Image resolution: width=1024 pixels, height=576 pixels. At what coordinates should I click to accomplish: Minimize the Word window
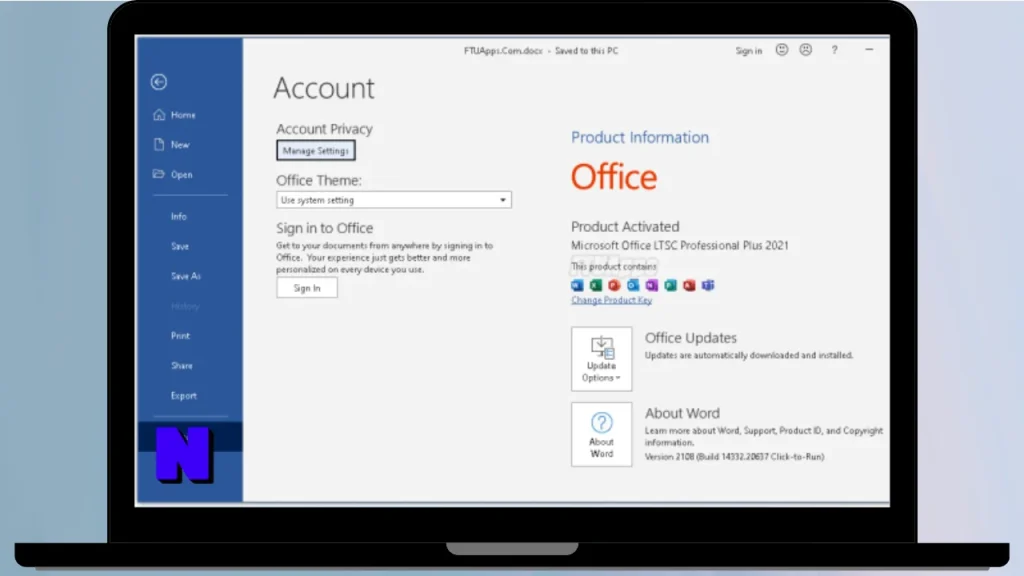(869, 50)
